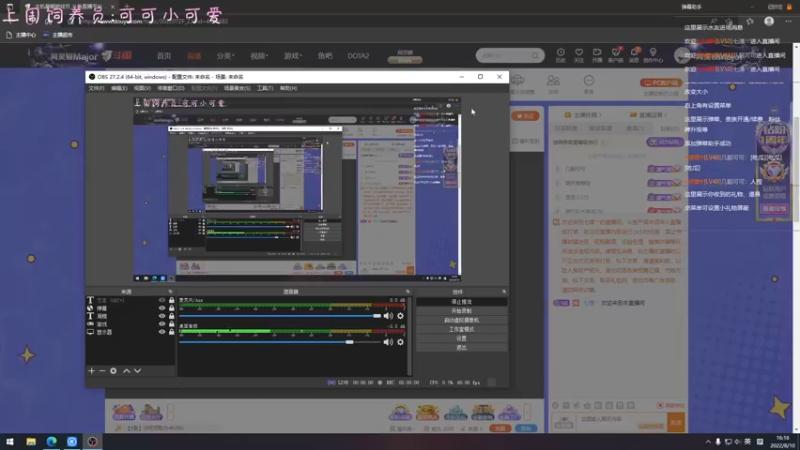Pop out the 混音器 mixer dock icon
This screenshot has width=800, height=450.
tap(408, 292)
